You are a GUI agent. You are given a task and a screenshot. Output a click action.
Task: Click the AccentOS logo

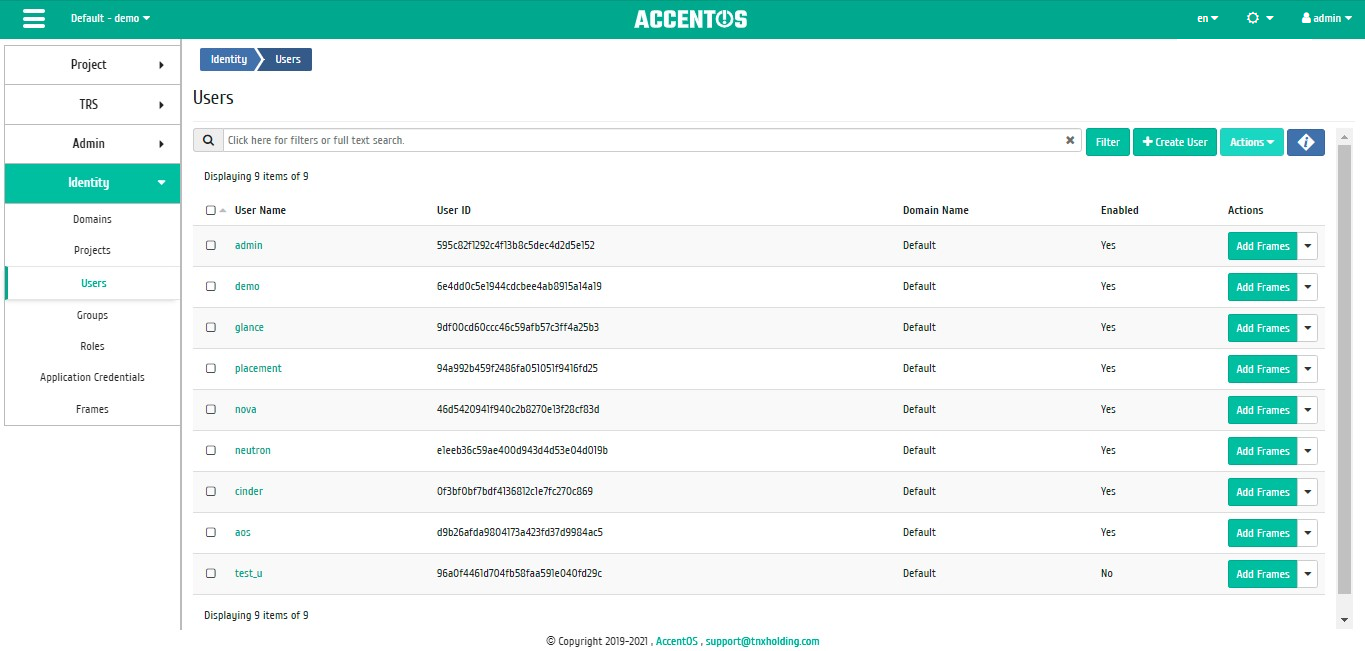(x=690, y=19)
